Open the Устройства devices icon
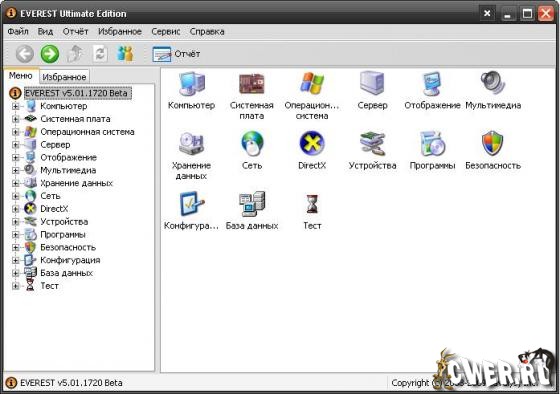The height and width of the screenshot is (394, 560). click(x=372, y=144)
